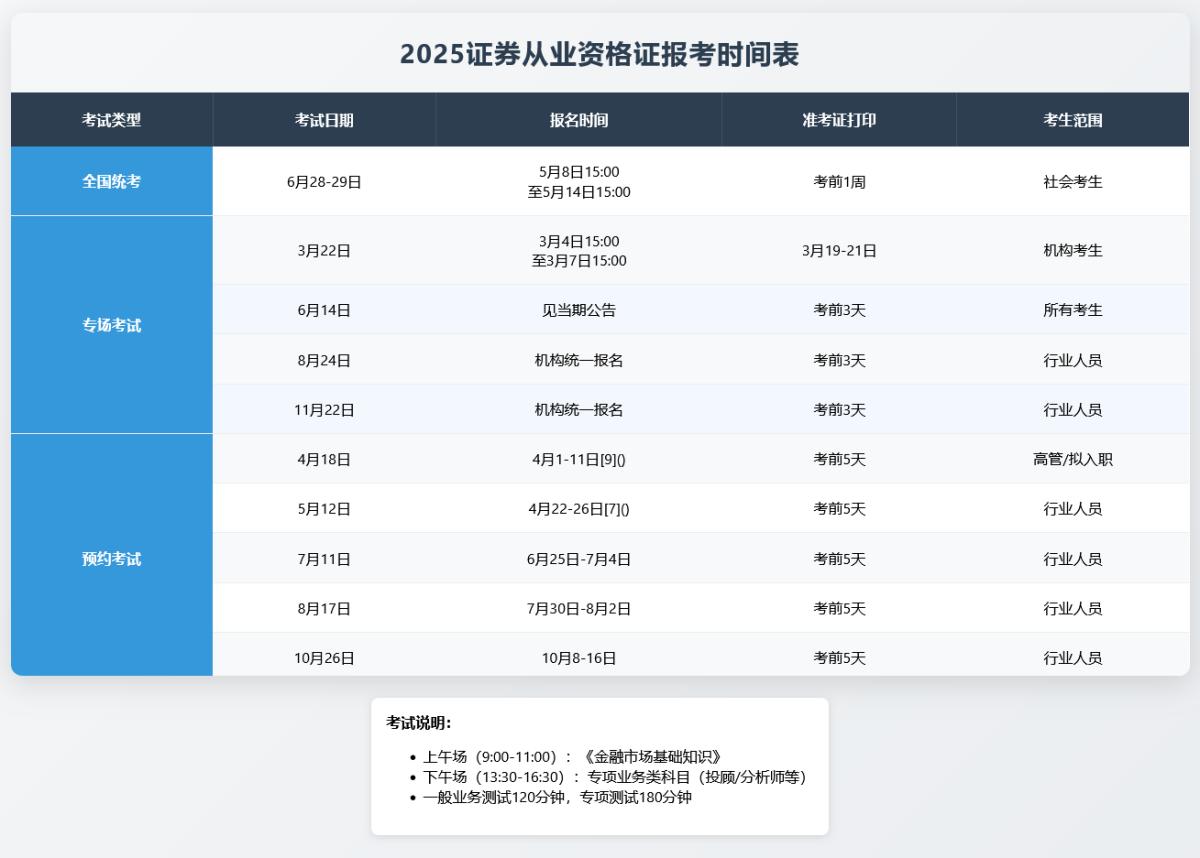
Task: Select the 预约考试 category cell
Action: point(112,558)
